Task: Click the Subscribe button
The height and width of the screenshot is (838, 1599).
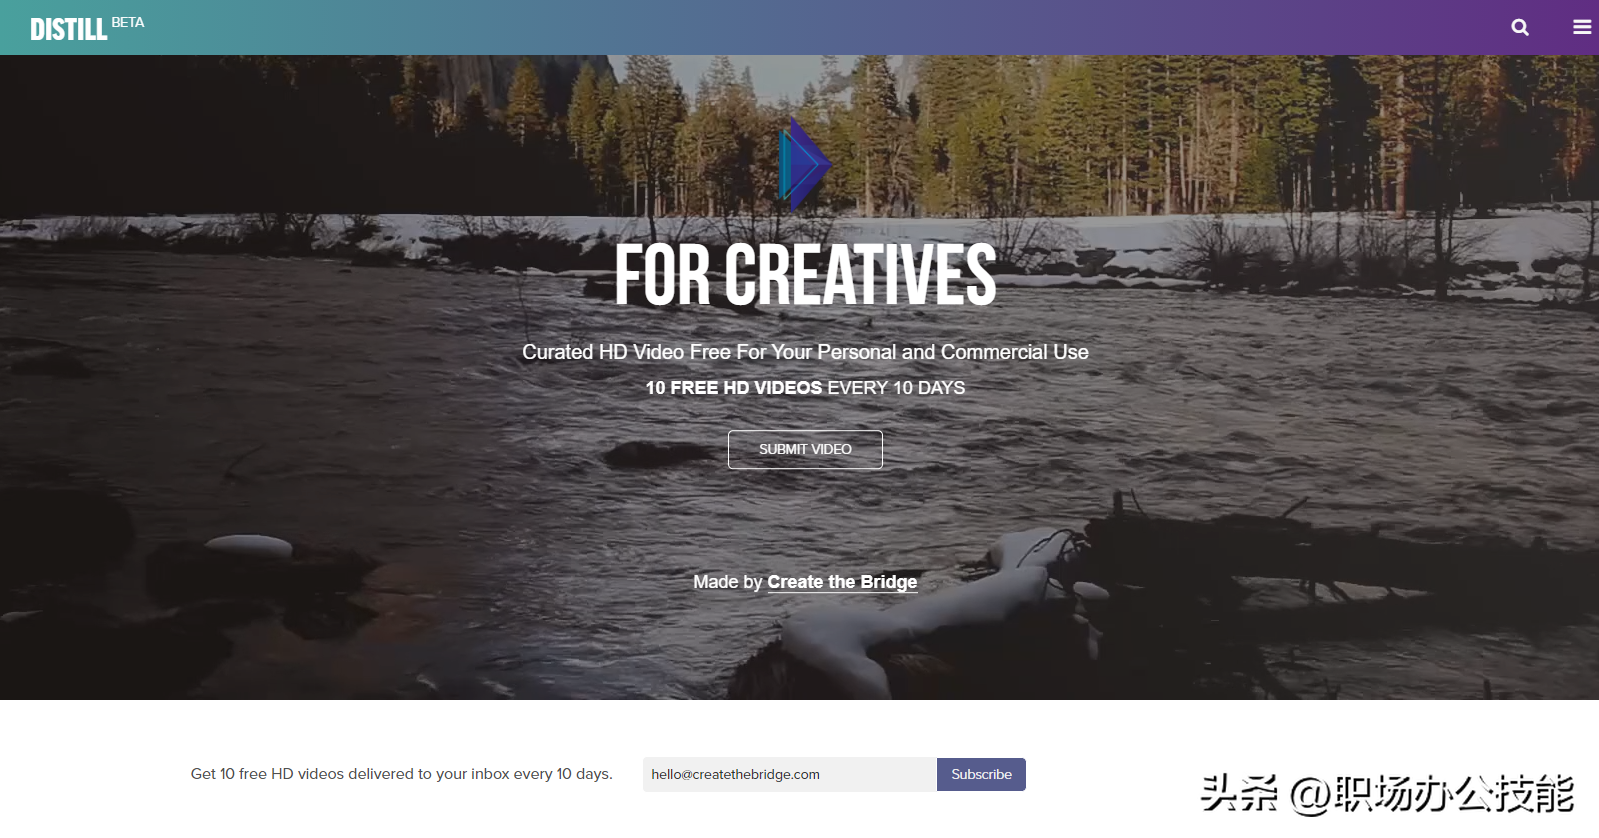Action: point(981,775)
